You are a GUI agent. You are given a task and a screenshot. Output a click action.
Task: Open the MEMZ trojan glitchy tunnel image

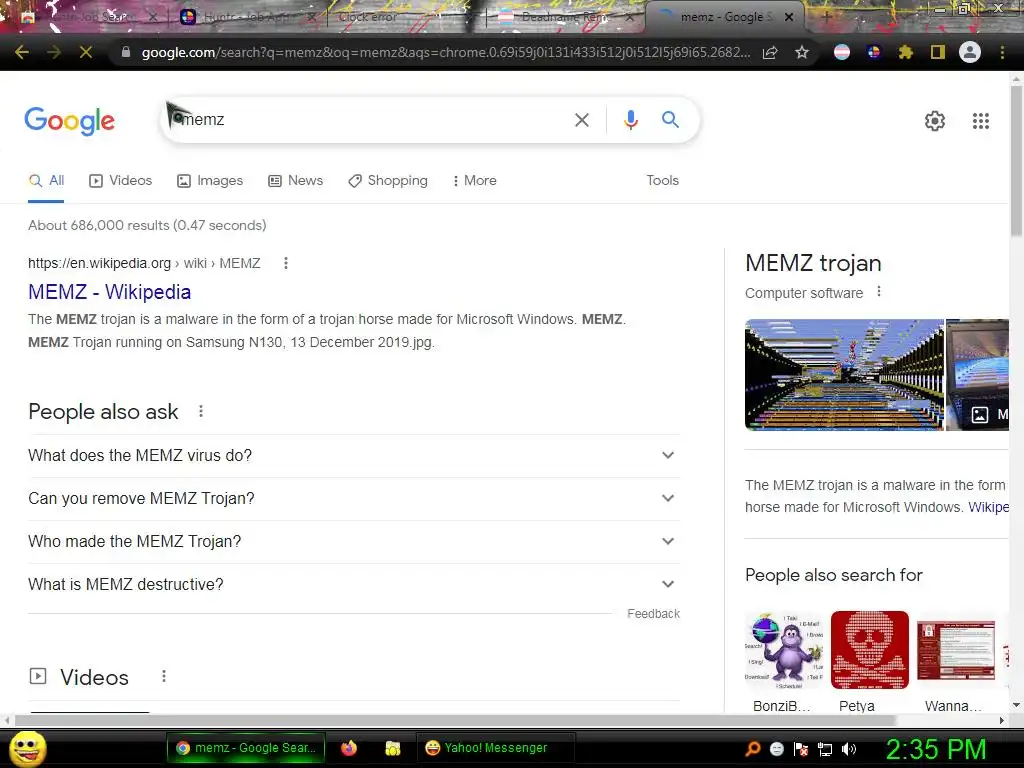click(x=844, y=374)
